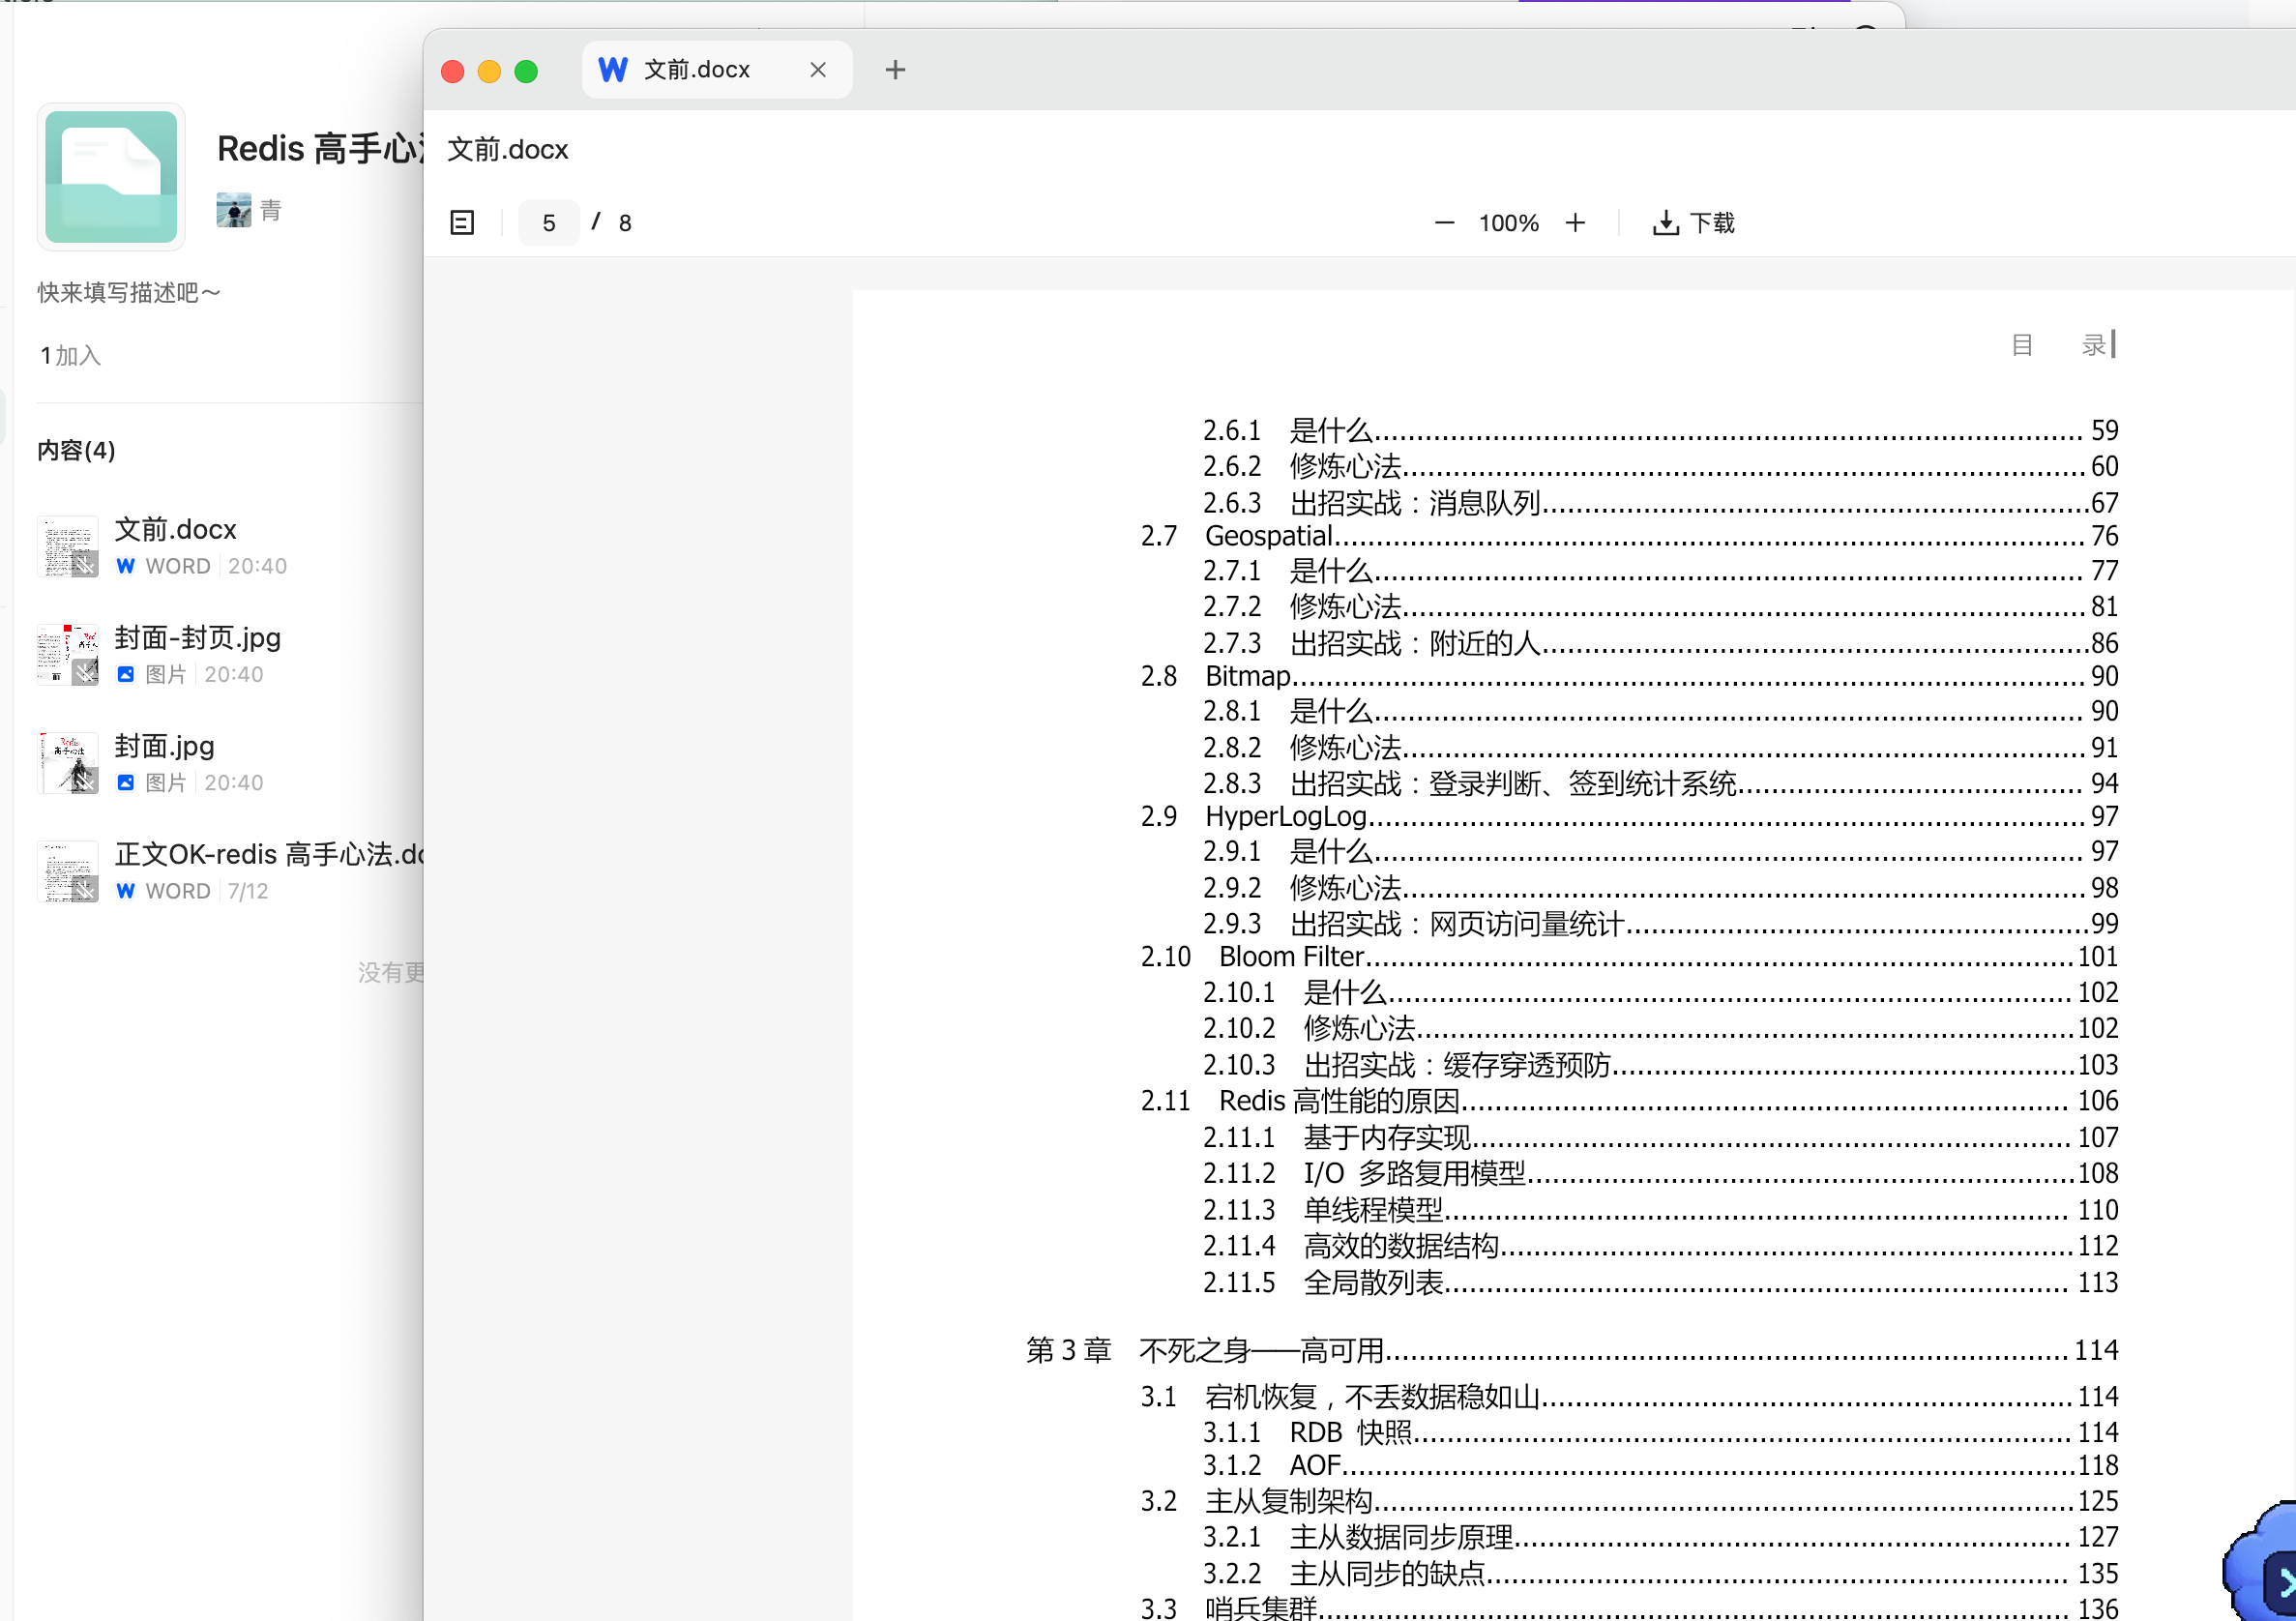
Task: Open 封面-封页.jpg thumbnail in content list
Action: tap(68, 654)
